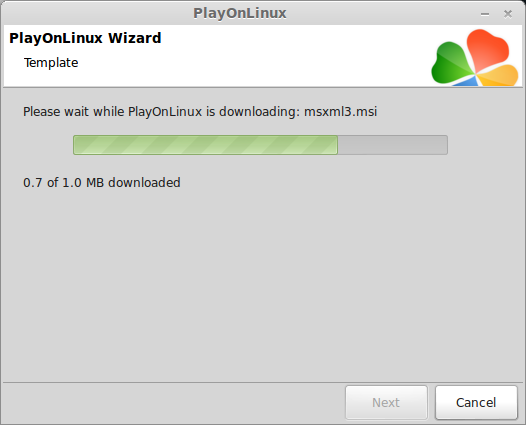The image size is (526, 425).
Task: Click the center of the clover logo
Action: tap(475, 71)
